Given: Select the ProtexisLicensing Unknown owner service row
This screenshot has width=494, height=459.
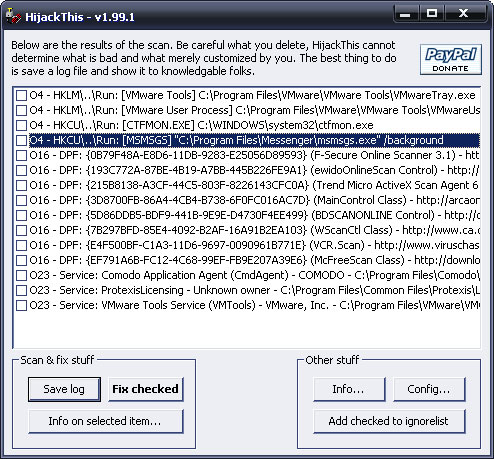Looking at the screenshot, I should pos(255,290).
